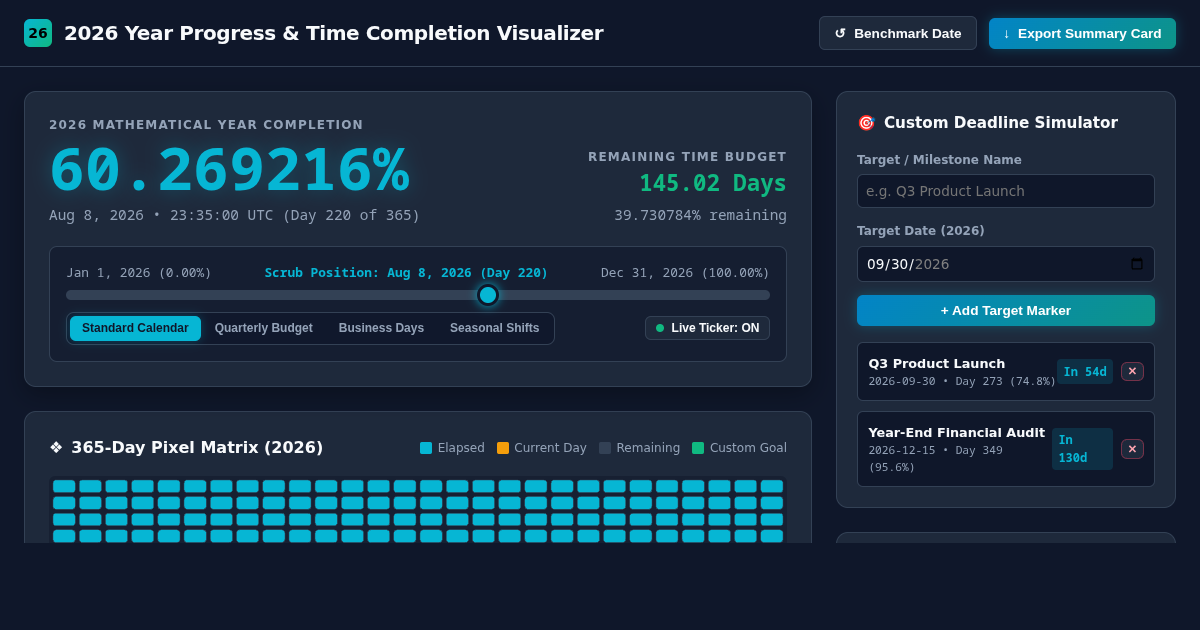Export the summary card
Viewport: 1200px width, 630px height.
1082,33
